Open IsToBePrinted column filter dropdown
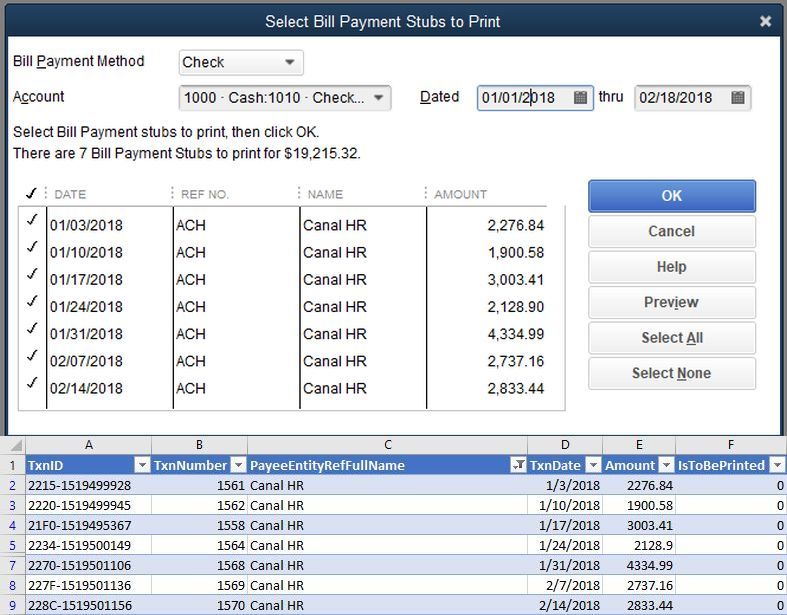Image resolution: width=787 pixels, height=615 pixels. tap(777, 465)
